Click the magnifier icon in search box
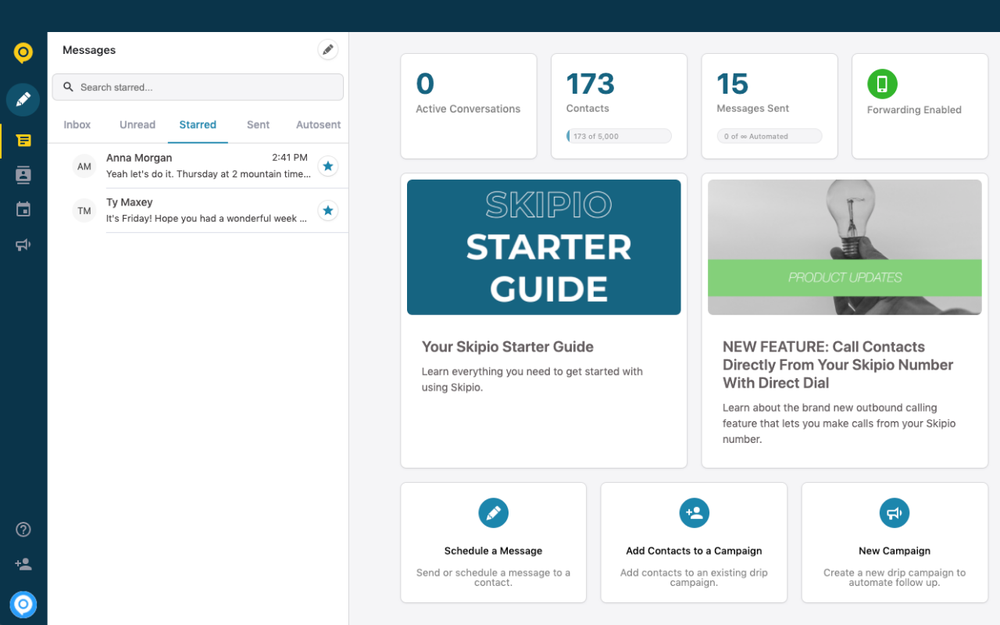The height and width of the screenshot is (625, 1000). point(68,87)
